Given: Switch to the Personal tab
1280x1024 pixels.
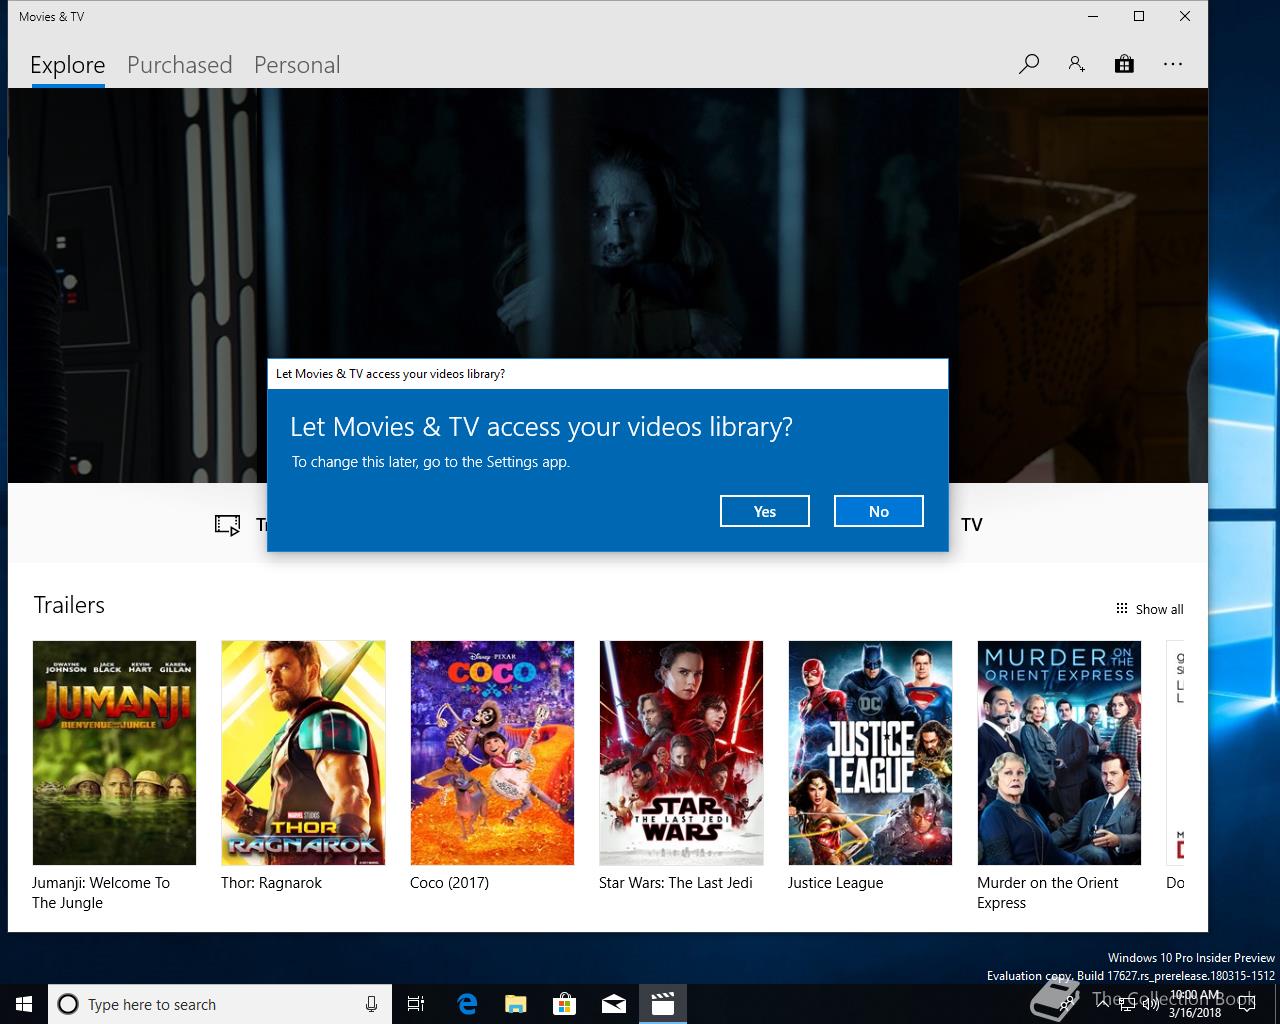Looking at the screenshot, I should tap(297, 65).
